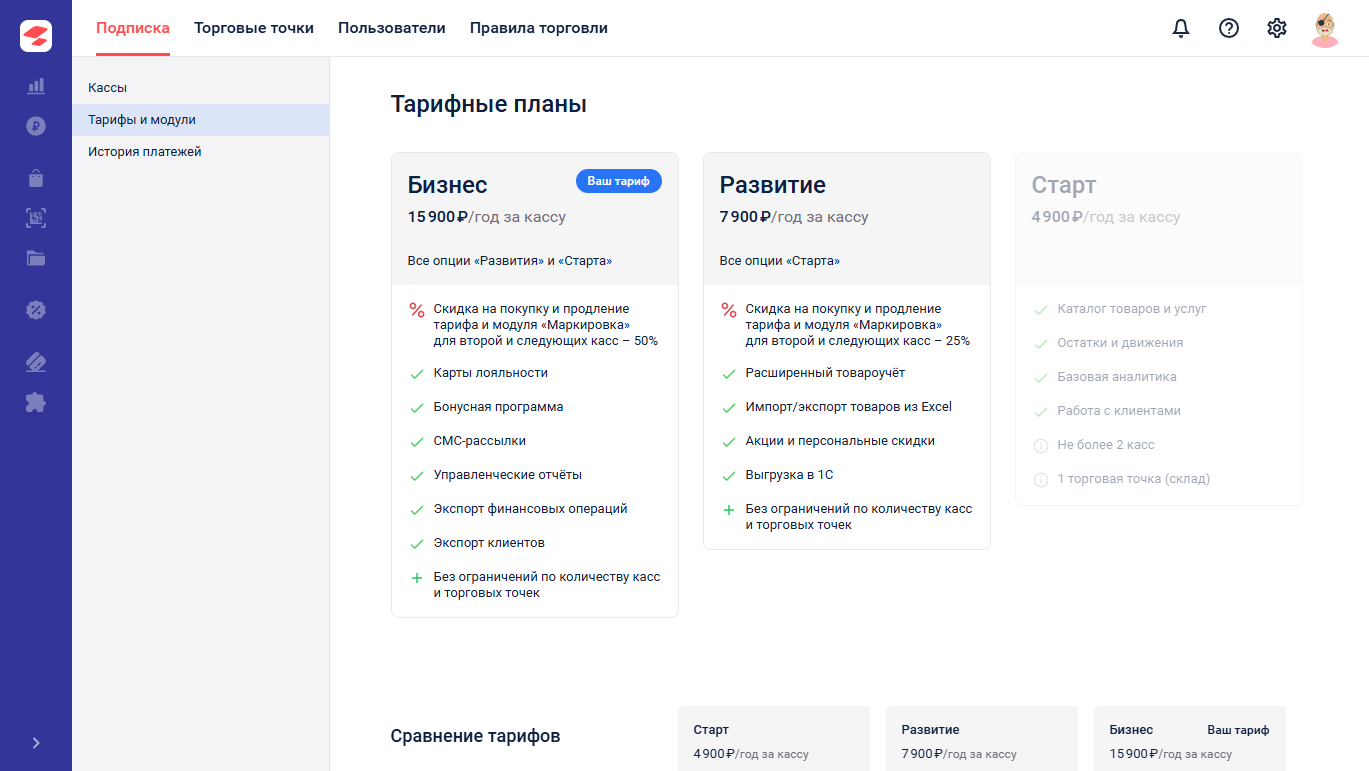1369x771 pixels.
Task: Click the Бонусная программа feature
Action: click(498, 407)
